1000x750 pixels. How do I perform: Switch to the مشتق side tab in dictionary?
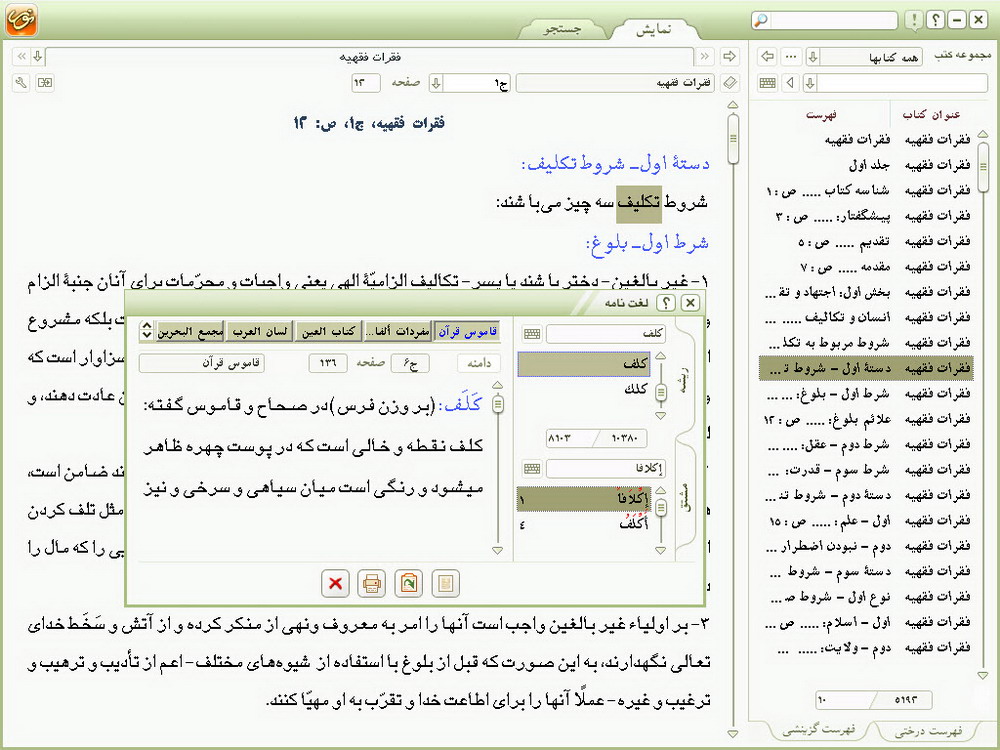(684, 497)
